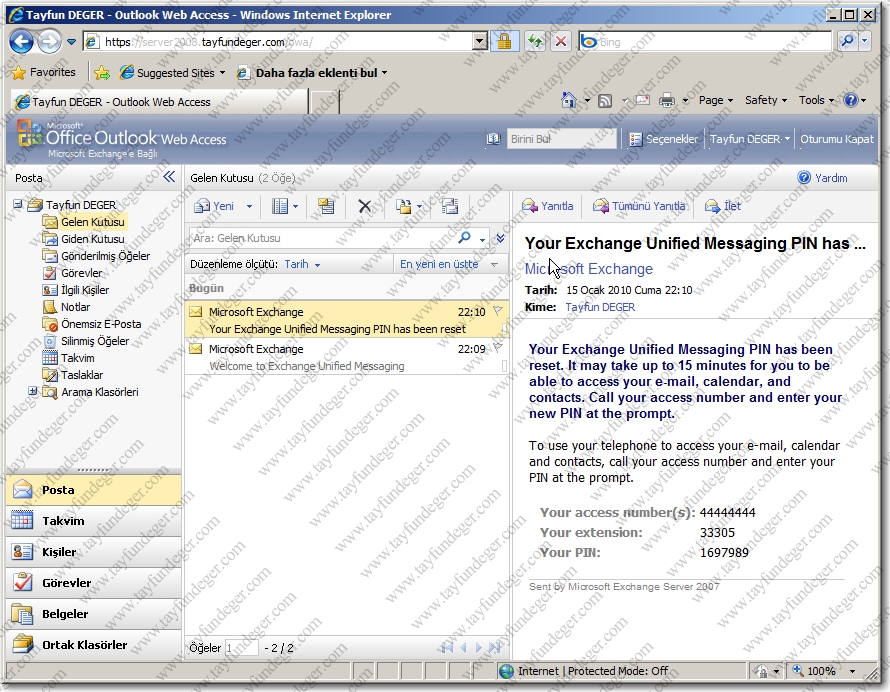Open the address book icon beside Birini Bul
890x692 pixels.
493,139
